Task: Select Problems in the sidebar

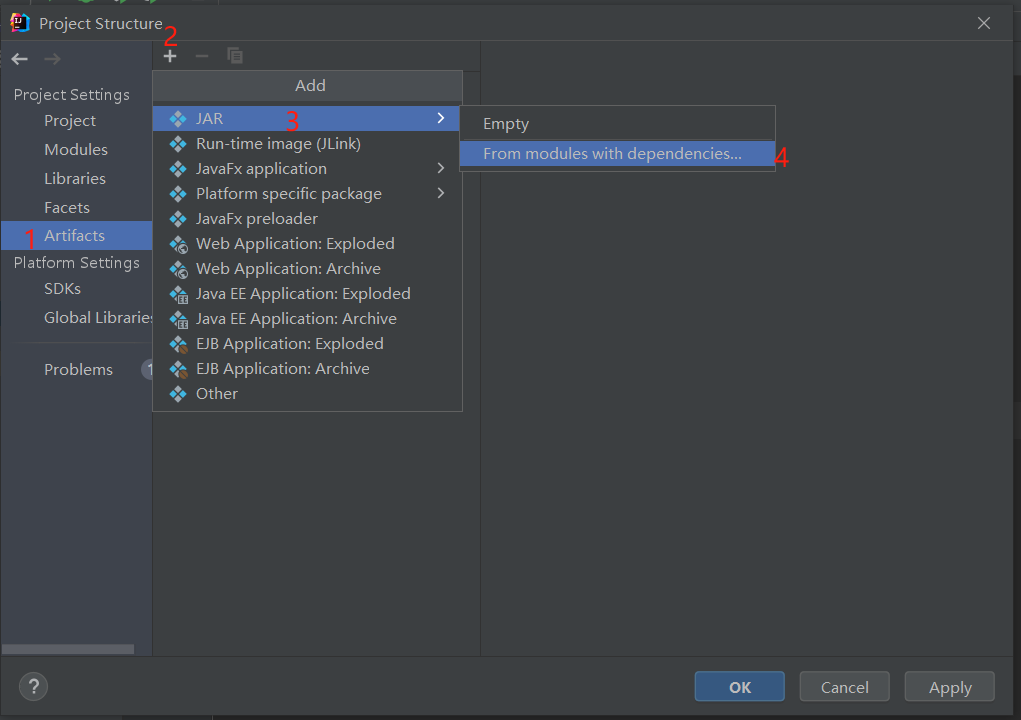Action: pyautogui.click(x=78, y=370)
